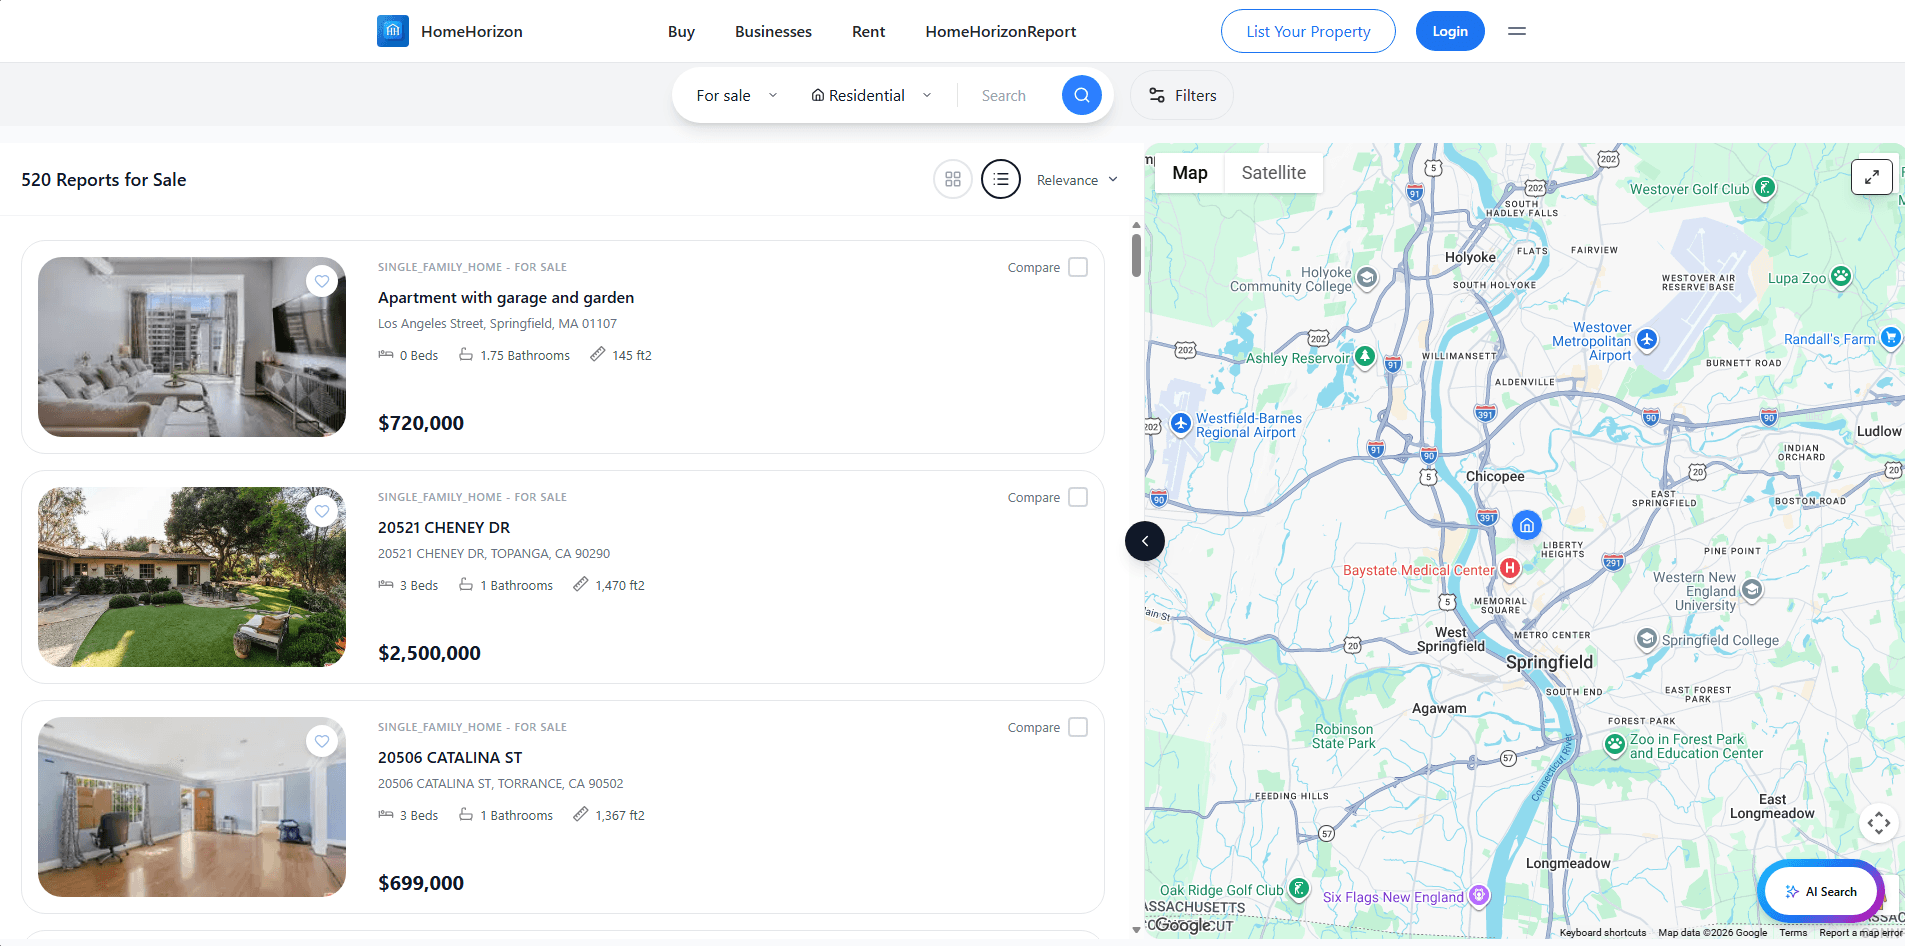The image size is (1905, 946).
Task: Open listing title Apartment with garage and garden
Action: coord(506,297)
